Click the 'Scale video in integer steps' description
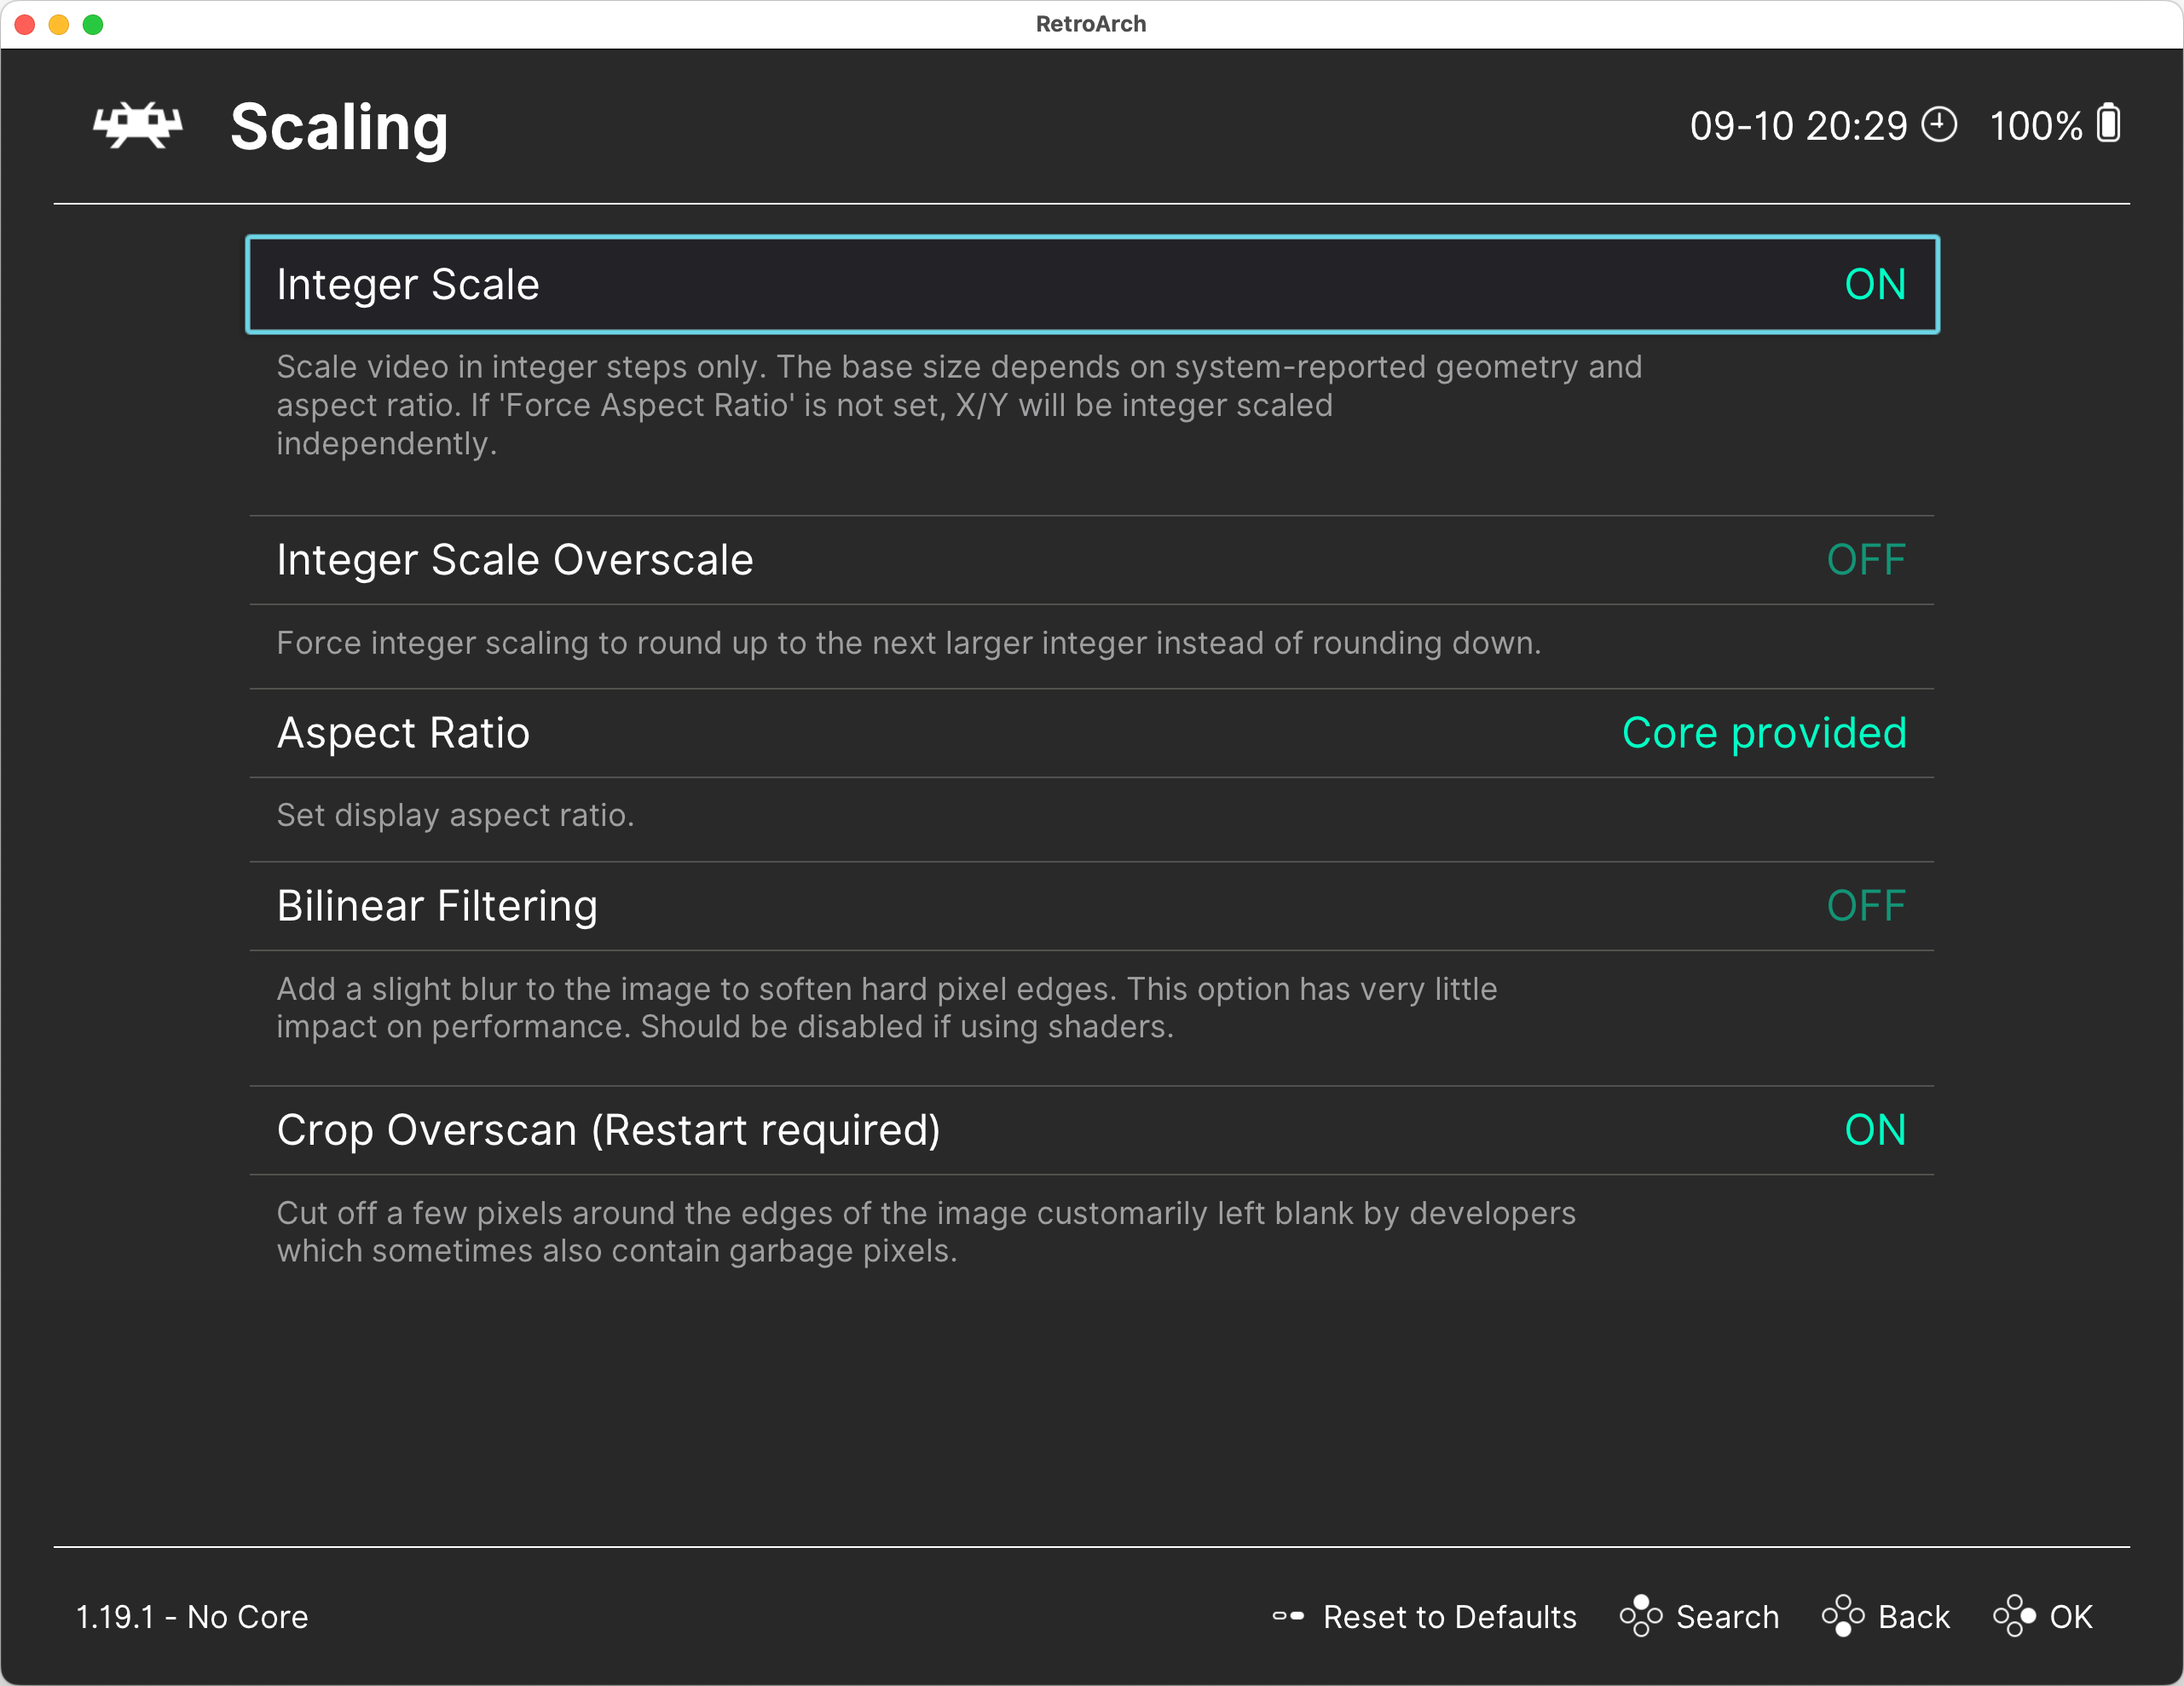 (959, 405)
